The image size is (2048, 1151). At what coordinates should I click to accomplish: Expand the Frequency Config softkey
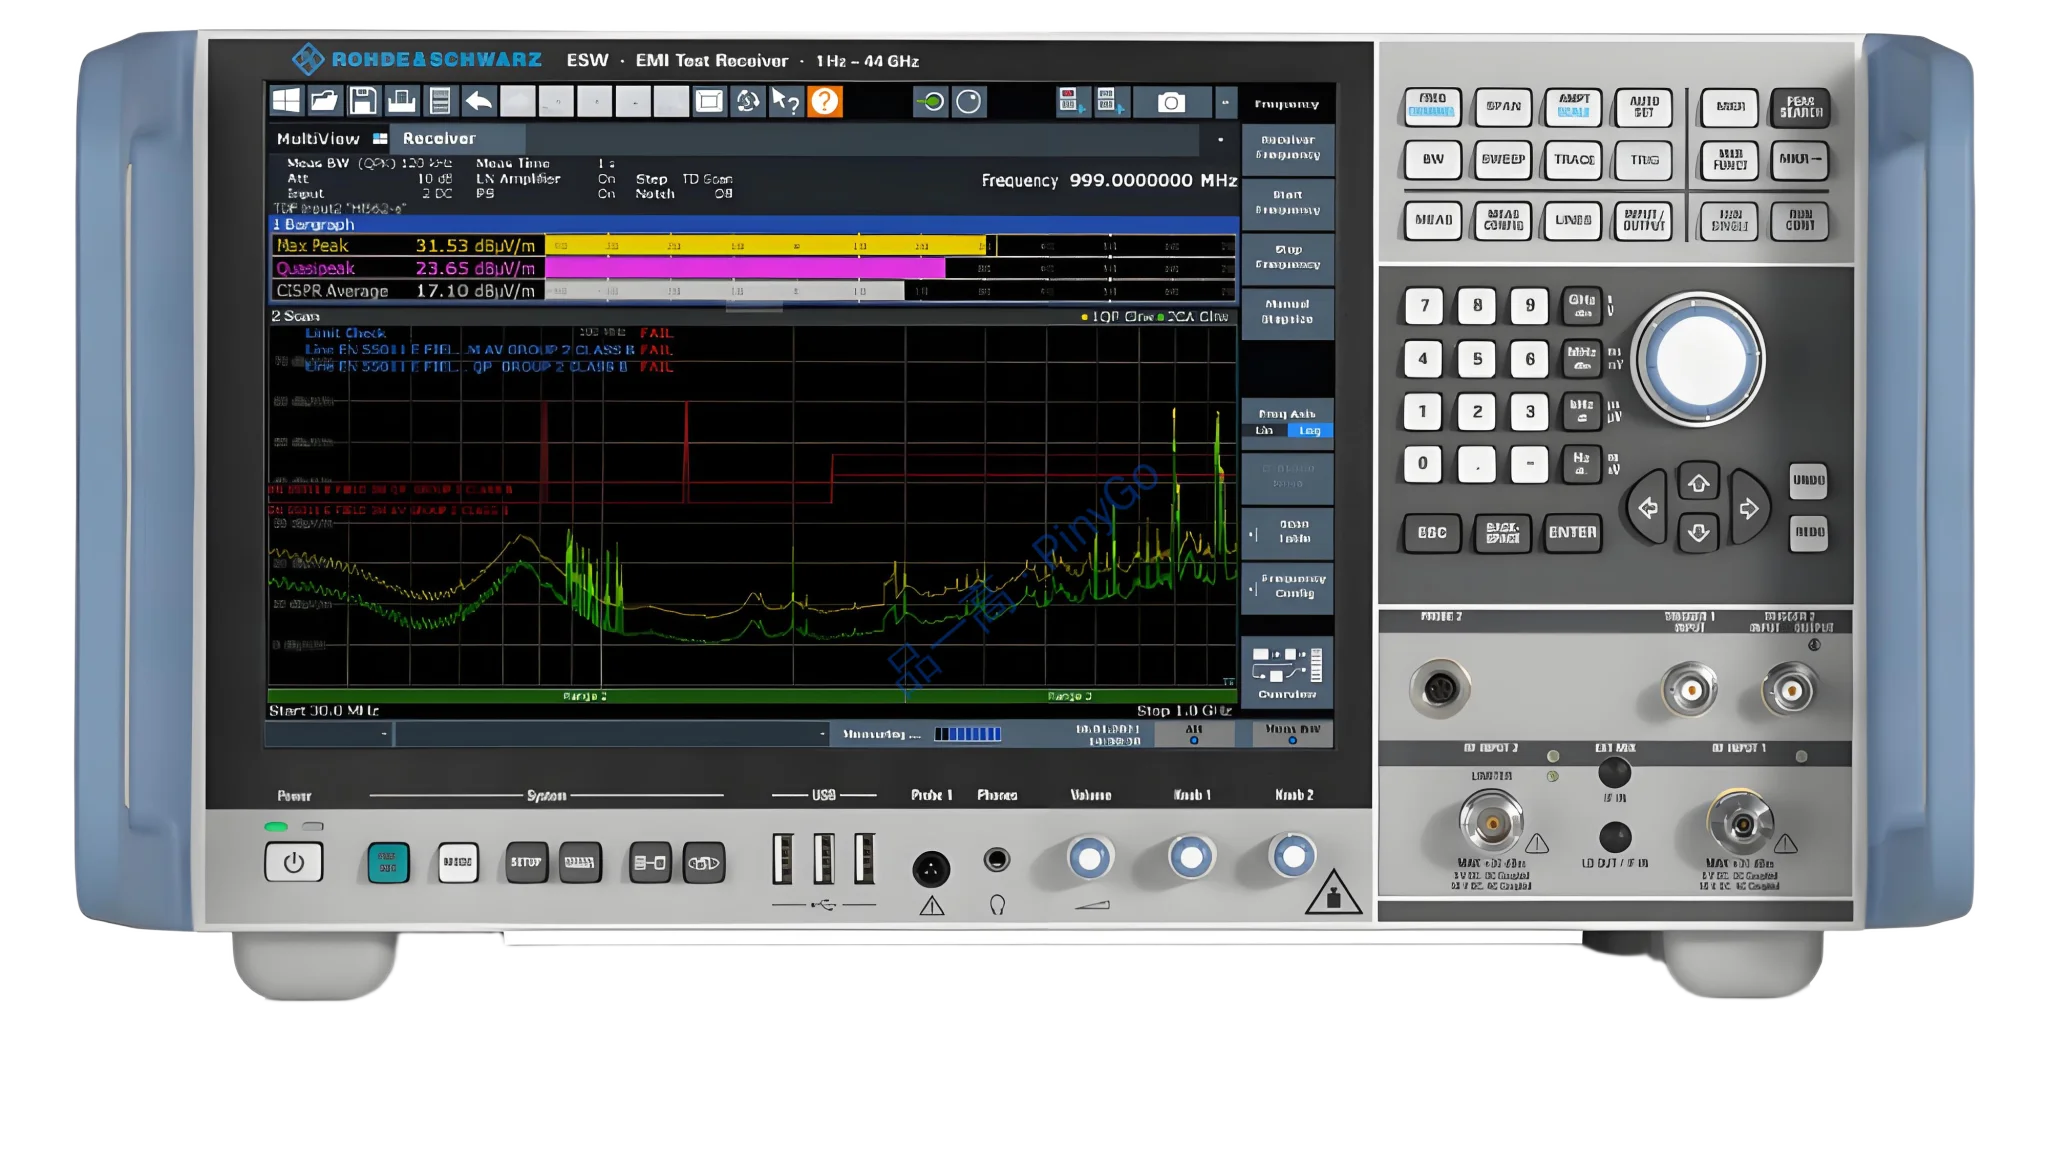point(1287,586)
